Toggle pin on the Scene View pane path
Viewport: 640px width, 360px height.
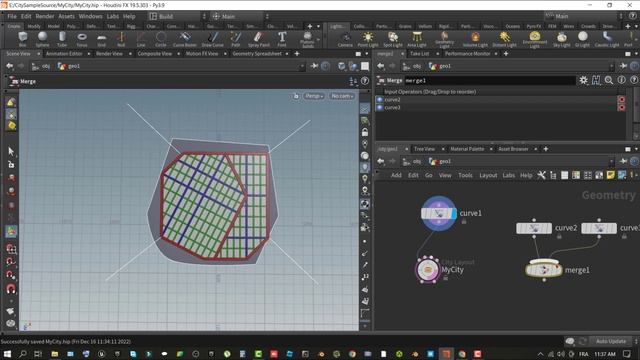coord(314,66)
